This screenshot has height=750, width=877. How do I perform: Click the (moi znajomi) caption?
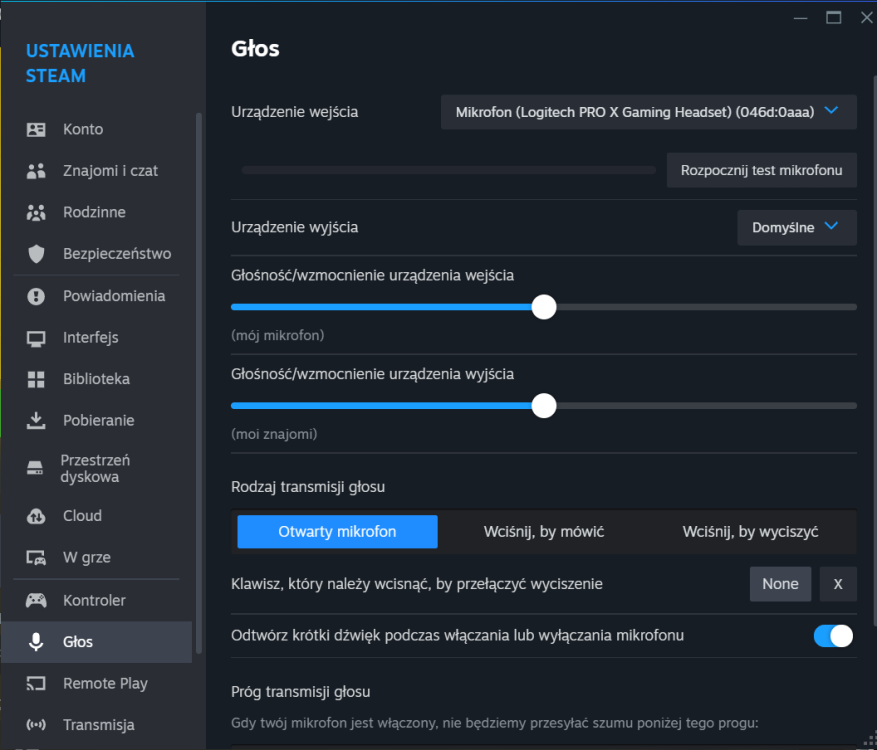[274, 434]
